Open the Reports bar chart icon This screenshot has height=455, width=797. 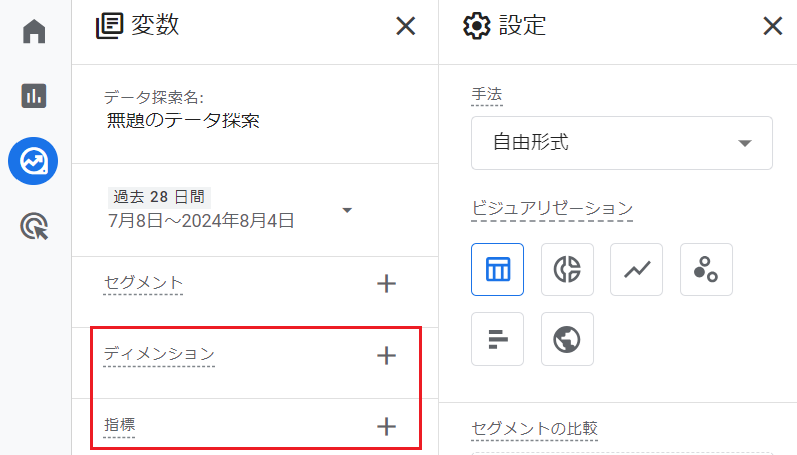click(x=34, y=96)
